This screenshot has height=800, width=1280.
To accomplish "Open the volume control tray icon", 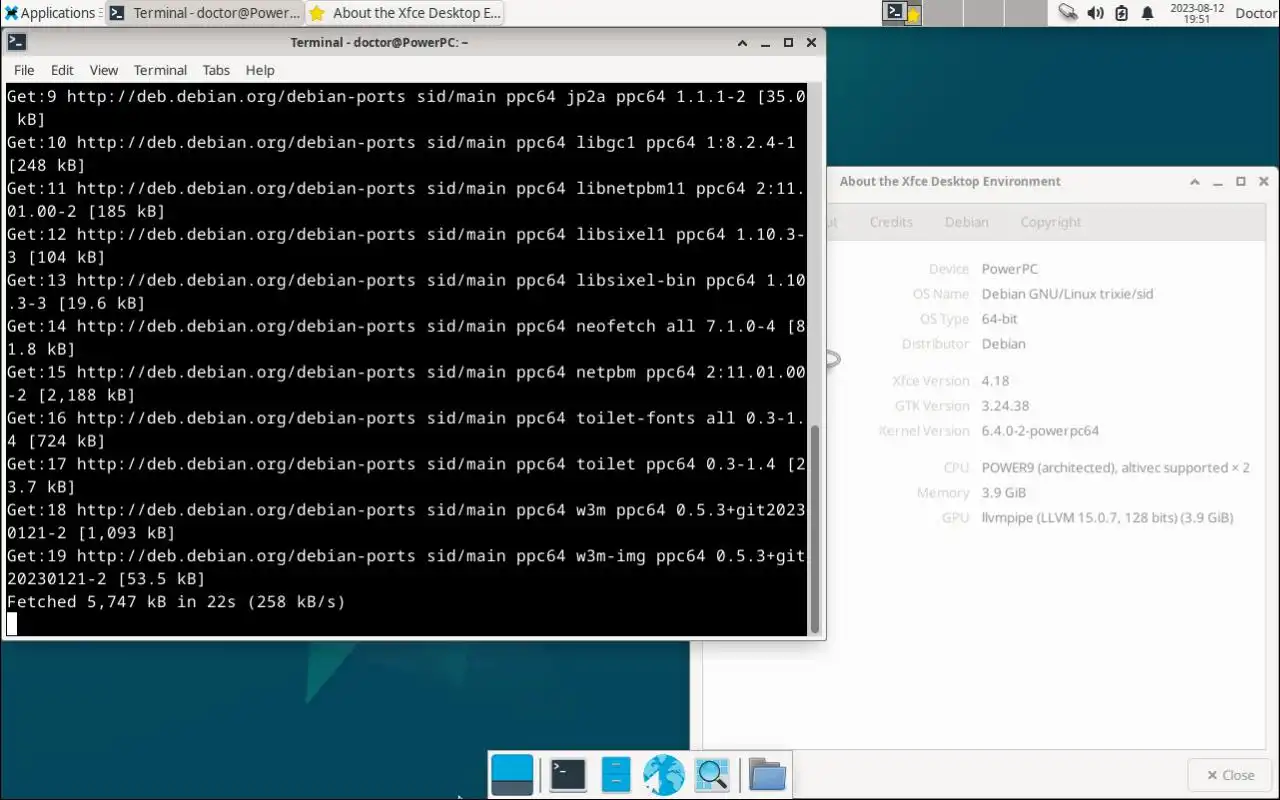I will pyautogui.click(x=1095, y=13).
